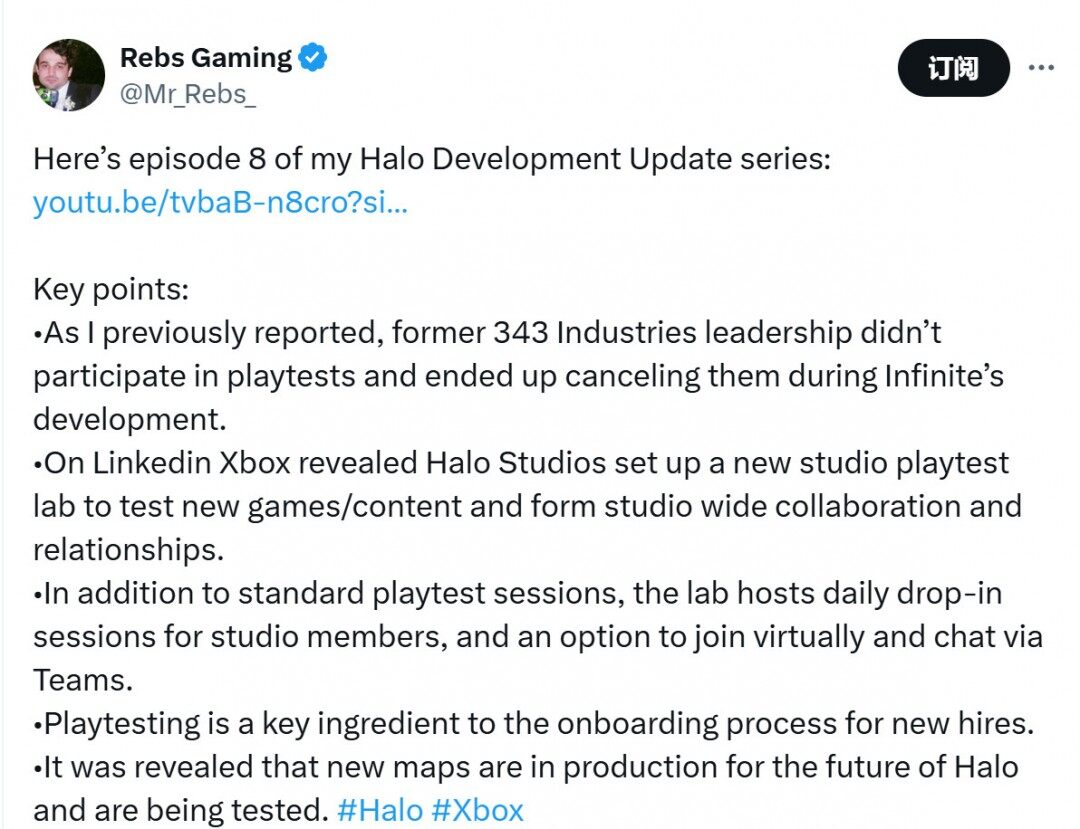This screenshot has height=829, width=1080.
Task: Open the youtu.be/tvbaB-n8cro video link
Action: (x=220, y=202)
